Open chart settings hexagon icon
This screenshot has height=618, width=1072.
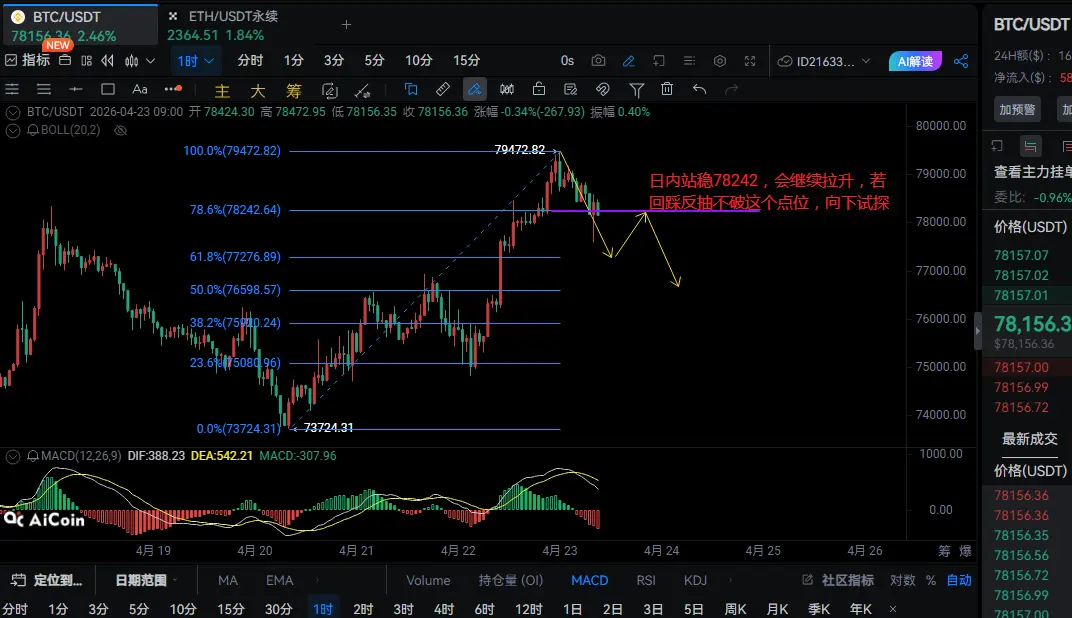(x=720, y=61)
